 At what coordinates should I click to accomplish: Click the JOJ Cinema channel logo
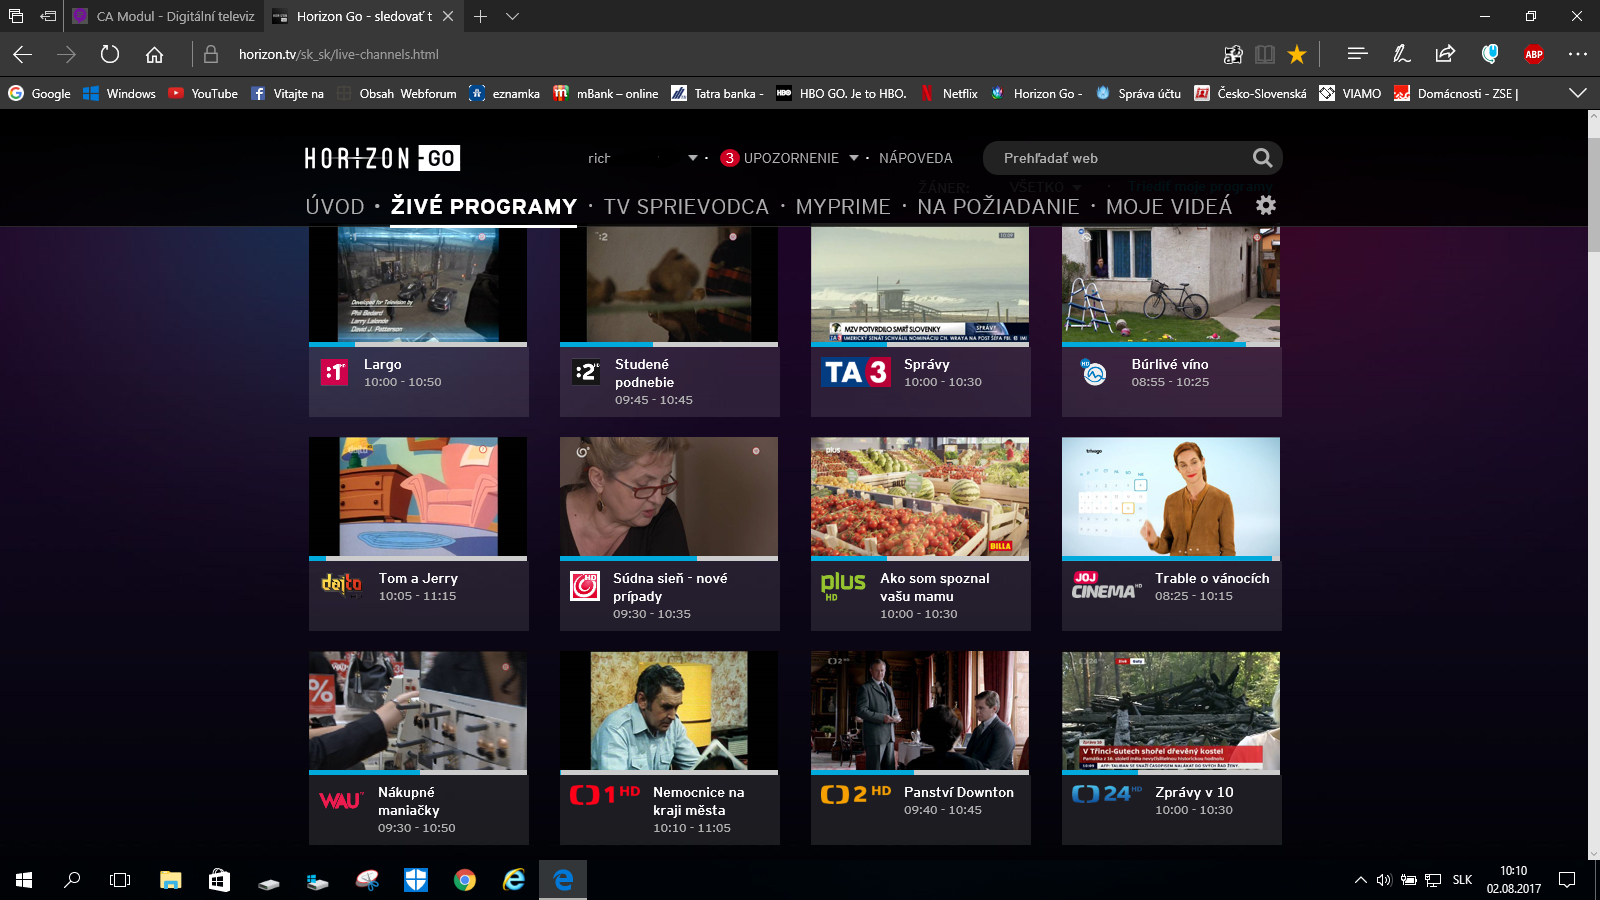(x=1106, y=585)
